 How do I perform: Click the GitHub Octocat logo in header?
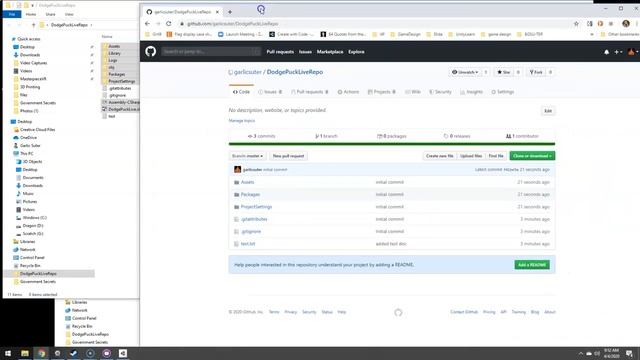151,51
